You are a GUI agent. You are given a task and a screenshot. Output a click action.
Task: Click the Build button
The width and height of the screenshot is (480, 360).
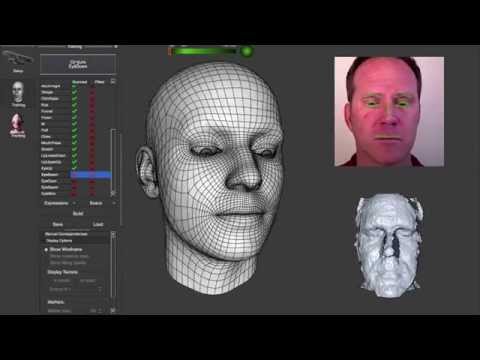pyautogui.click(x=78, y=213)
